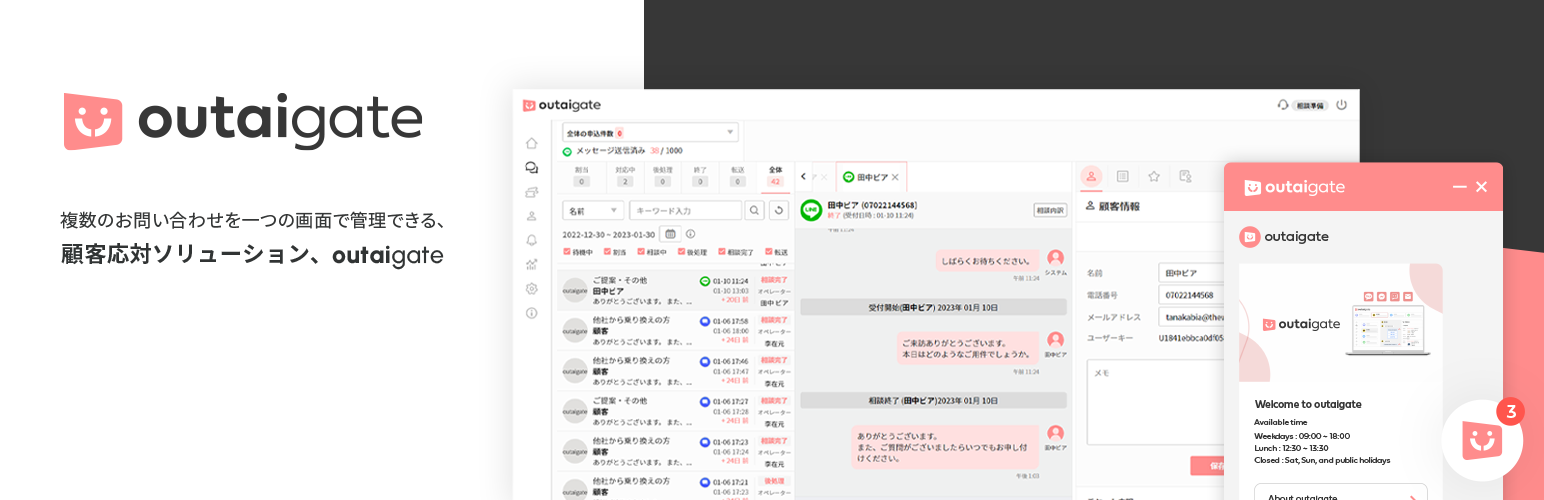The height and width of the screenshot is (500, 1544).
Task: Open the history clipboard tab icon
Action: pos(1185,176)
